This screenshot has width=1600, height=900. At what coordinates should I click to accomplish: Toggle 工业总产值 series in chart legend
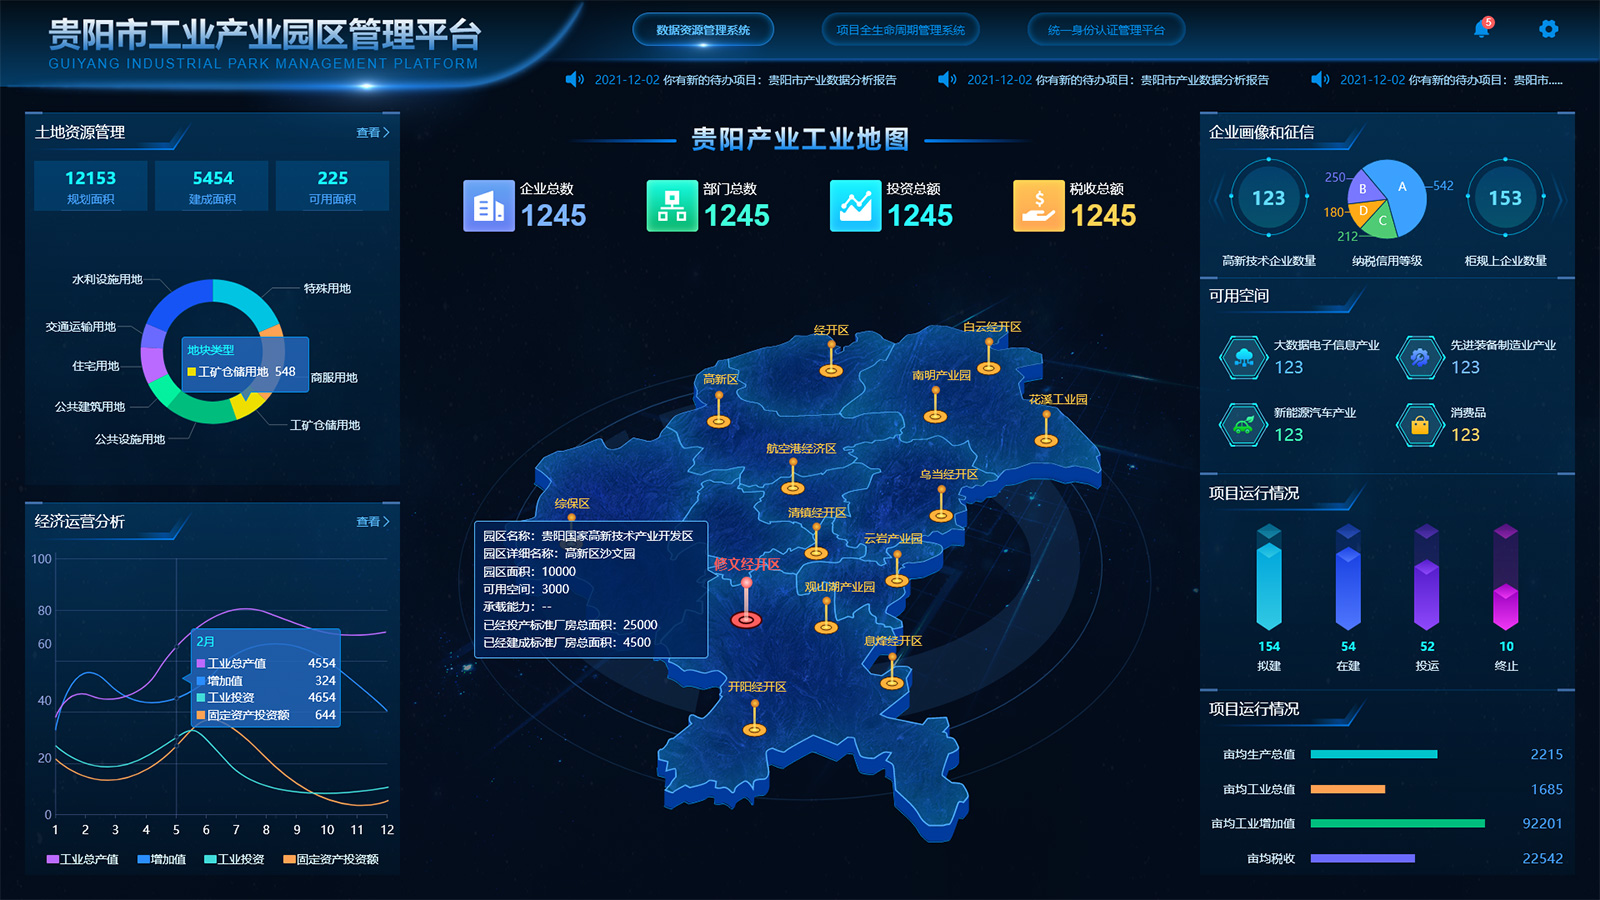point(82,859)
